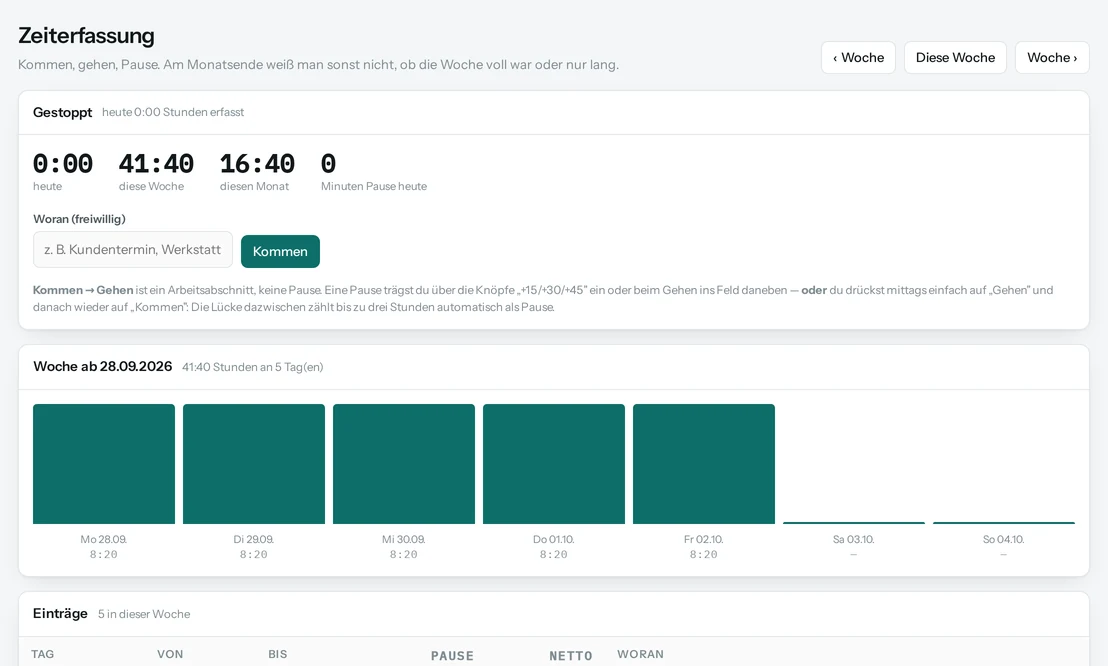
Task: Click the TAG column header
Action: tap(42, 654)
